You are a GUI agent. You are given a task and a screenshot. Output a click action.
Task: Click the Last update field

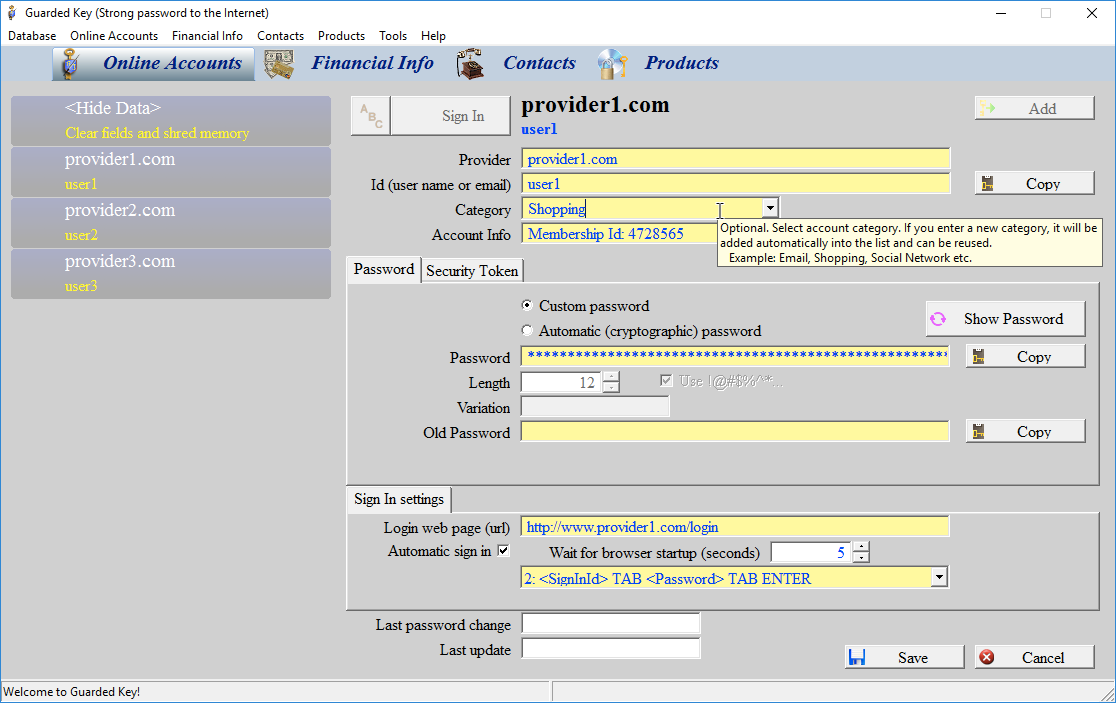(611, 649)
